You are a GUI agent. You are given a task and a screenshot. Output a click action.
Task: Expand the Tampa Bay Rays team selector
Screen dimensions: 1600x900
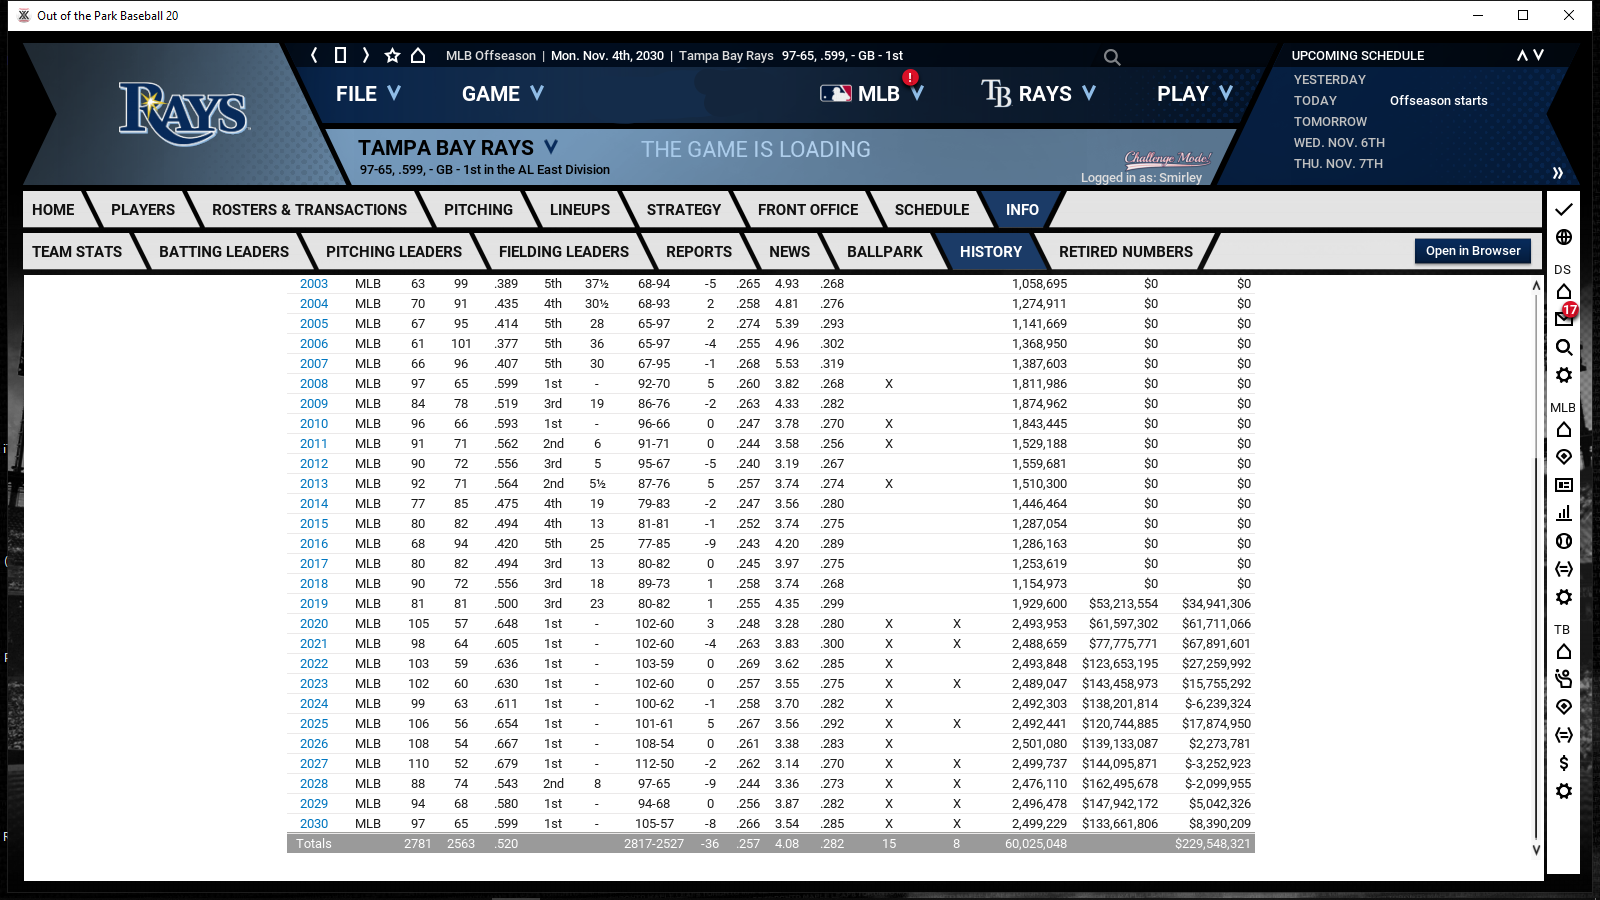coord(458,148)
